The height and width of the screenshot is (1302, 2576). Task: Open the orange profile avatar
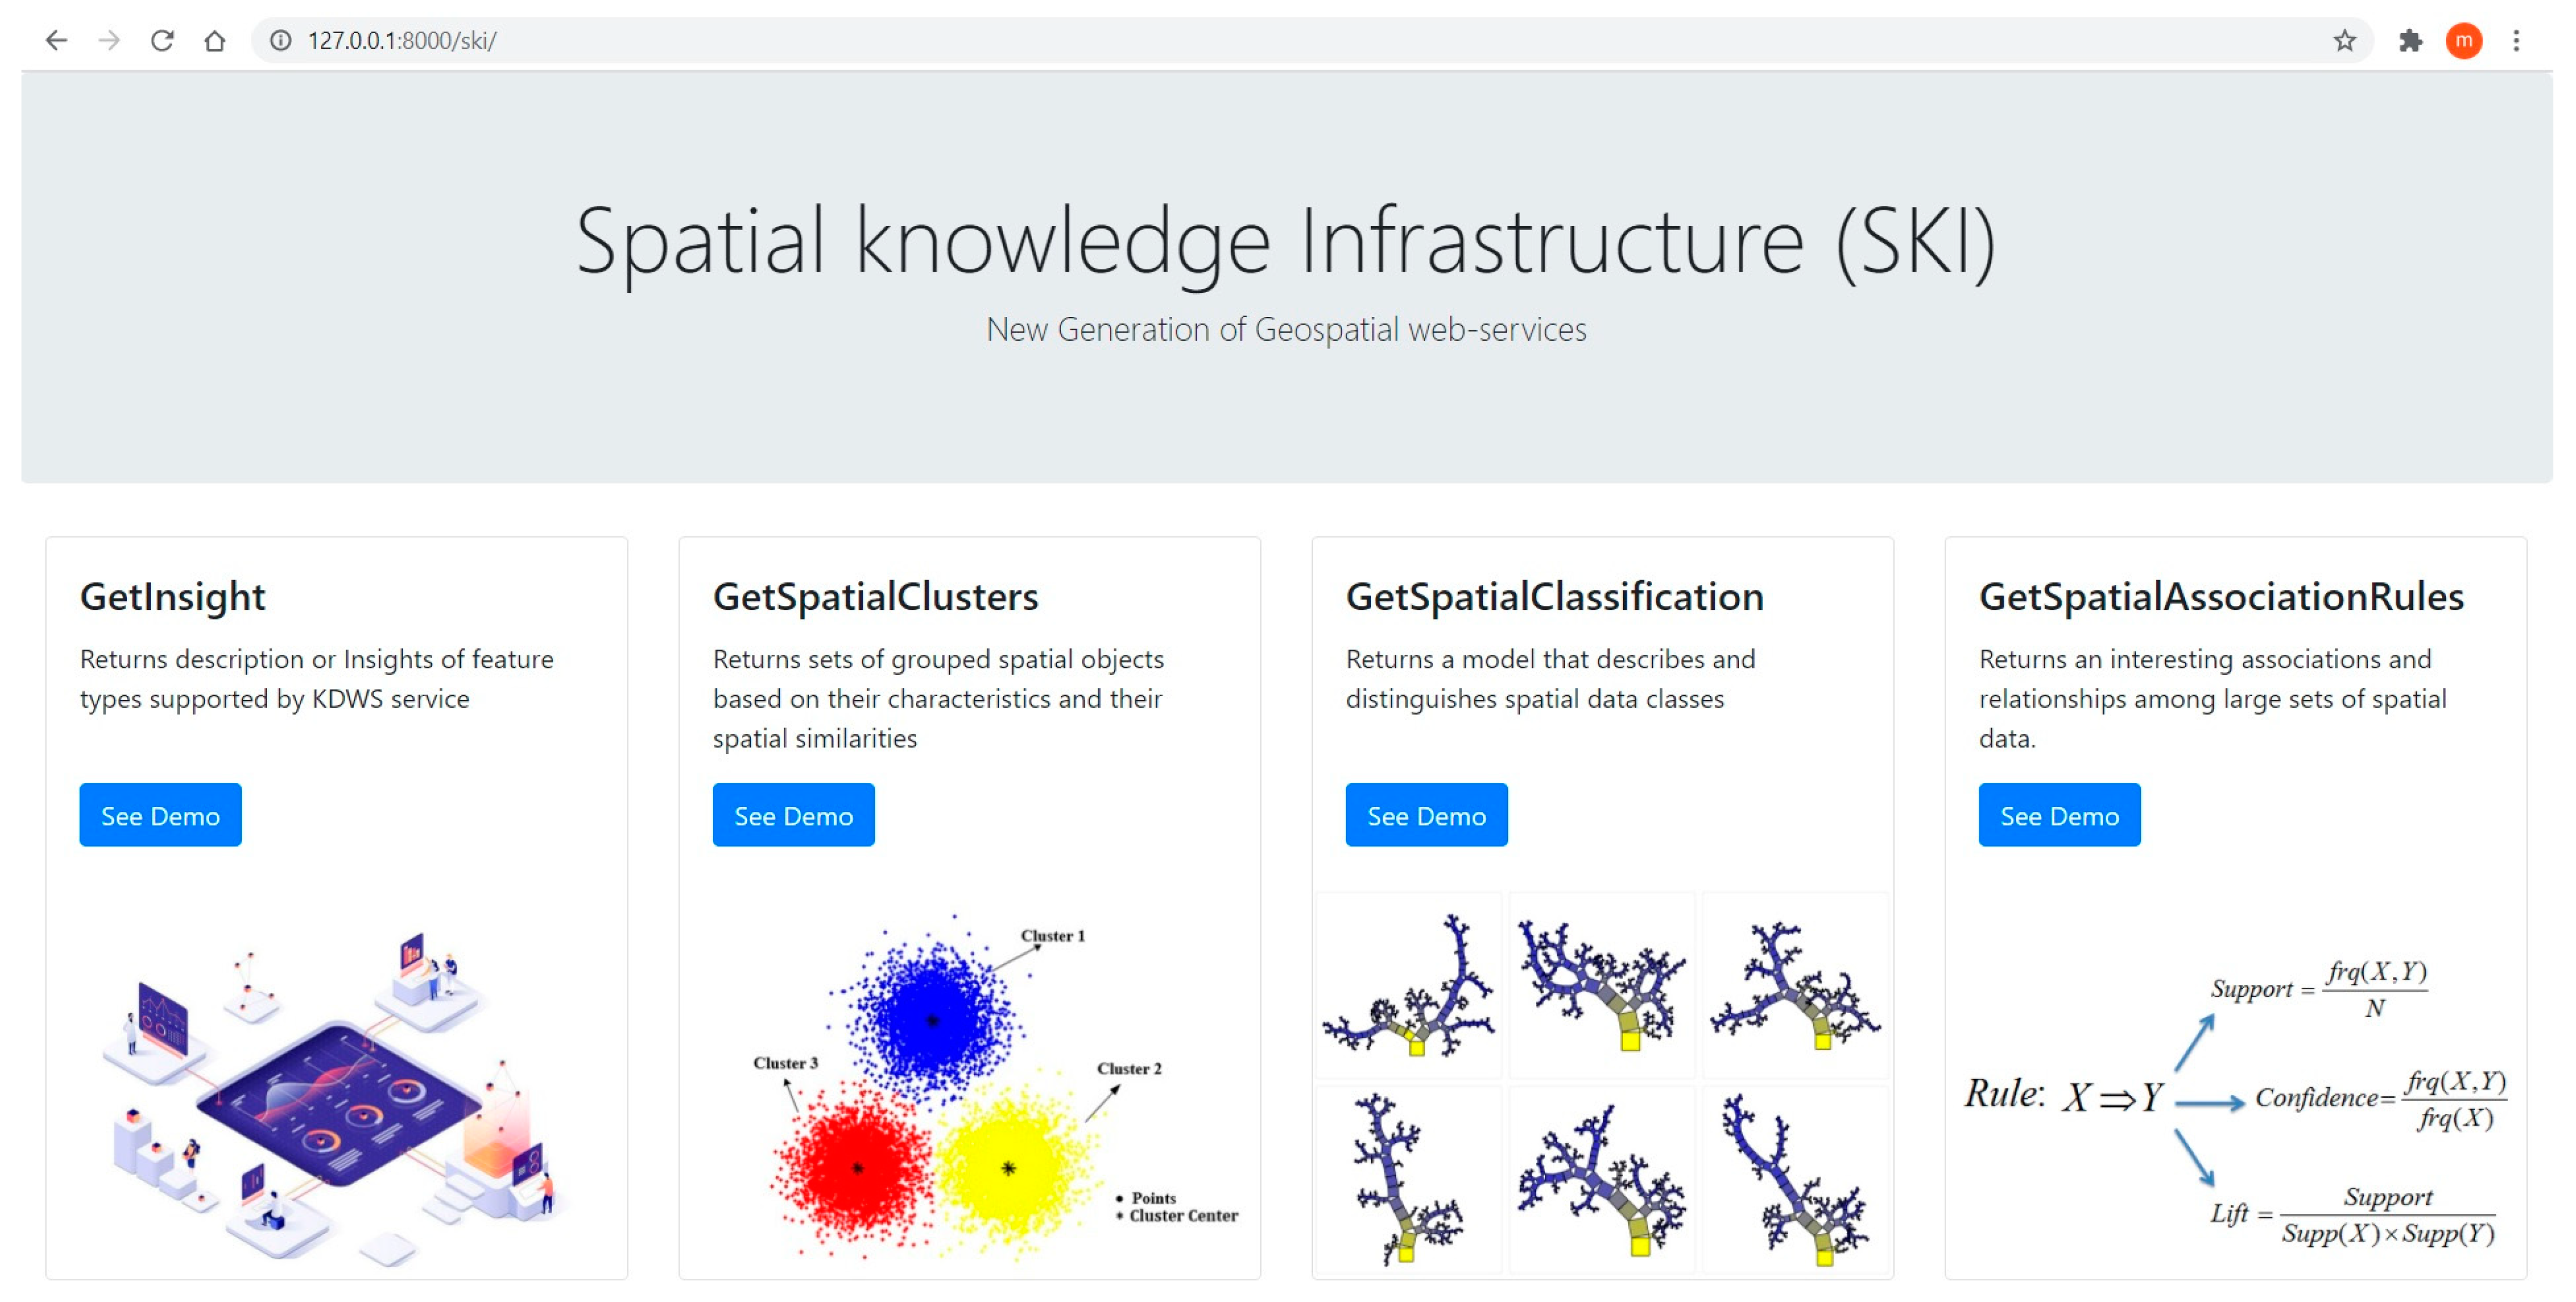click(x=2463, y=40)
